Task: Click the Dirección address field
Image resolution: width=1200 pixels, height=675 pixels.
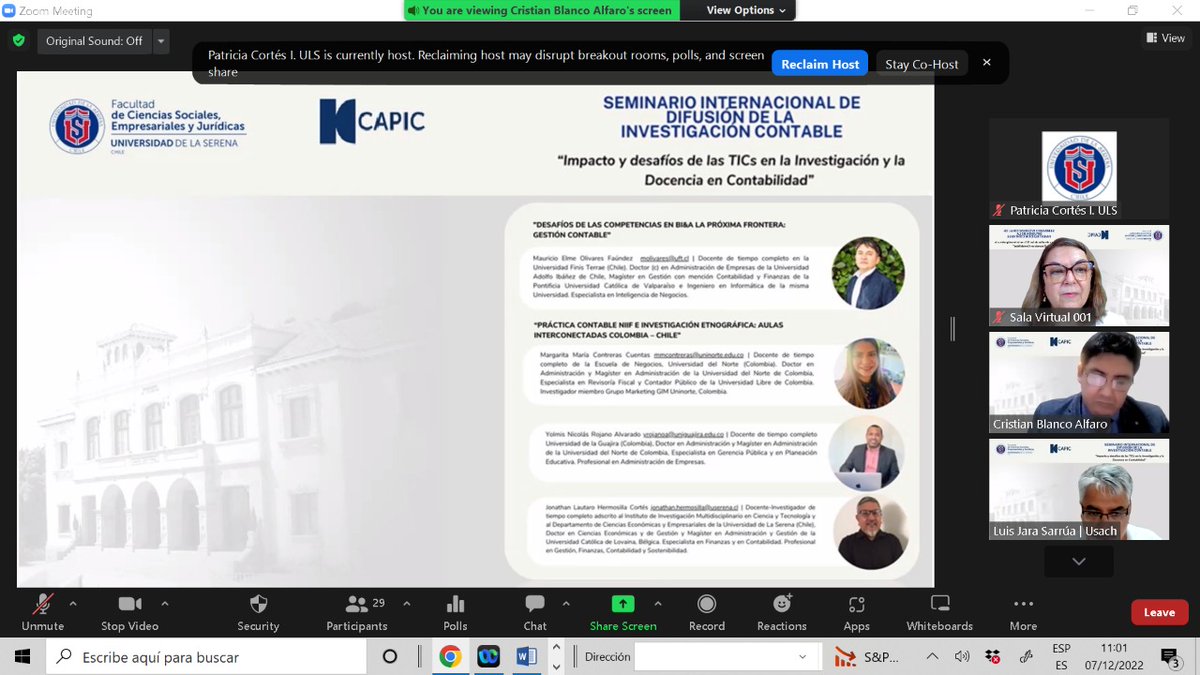Action: [715, 657]
